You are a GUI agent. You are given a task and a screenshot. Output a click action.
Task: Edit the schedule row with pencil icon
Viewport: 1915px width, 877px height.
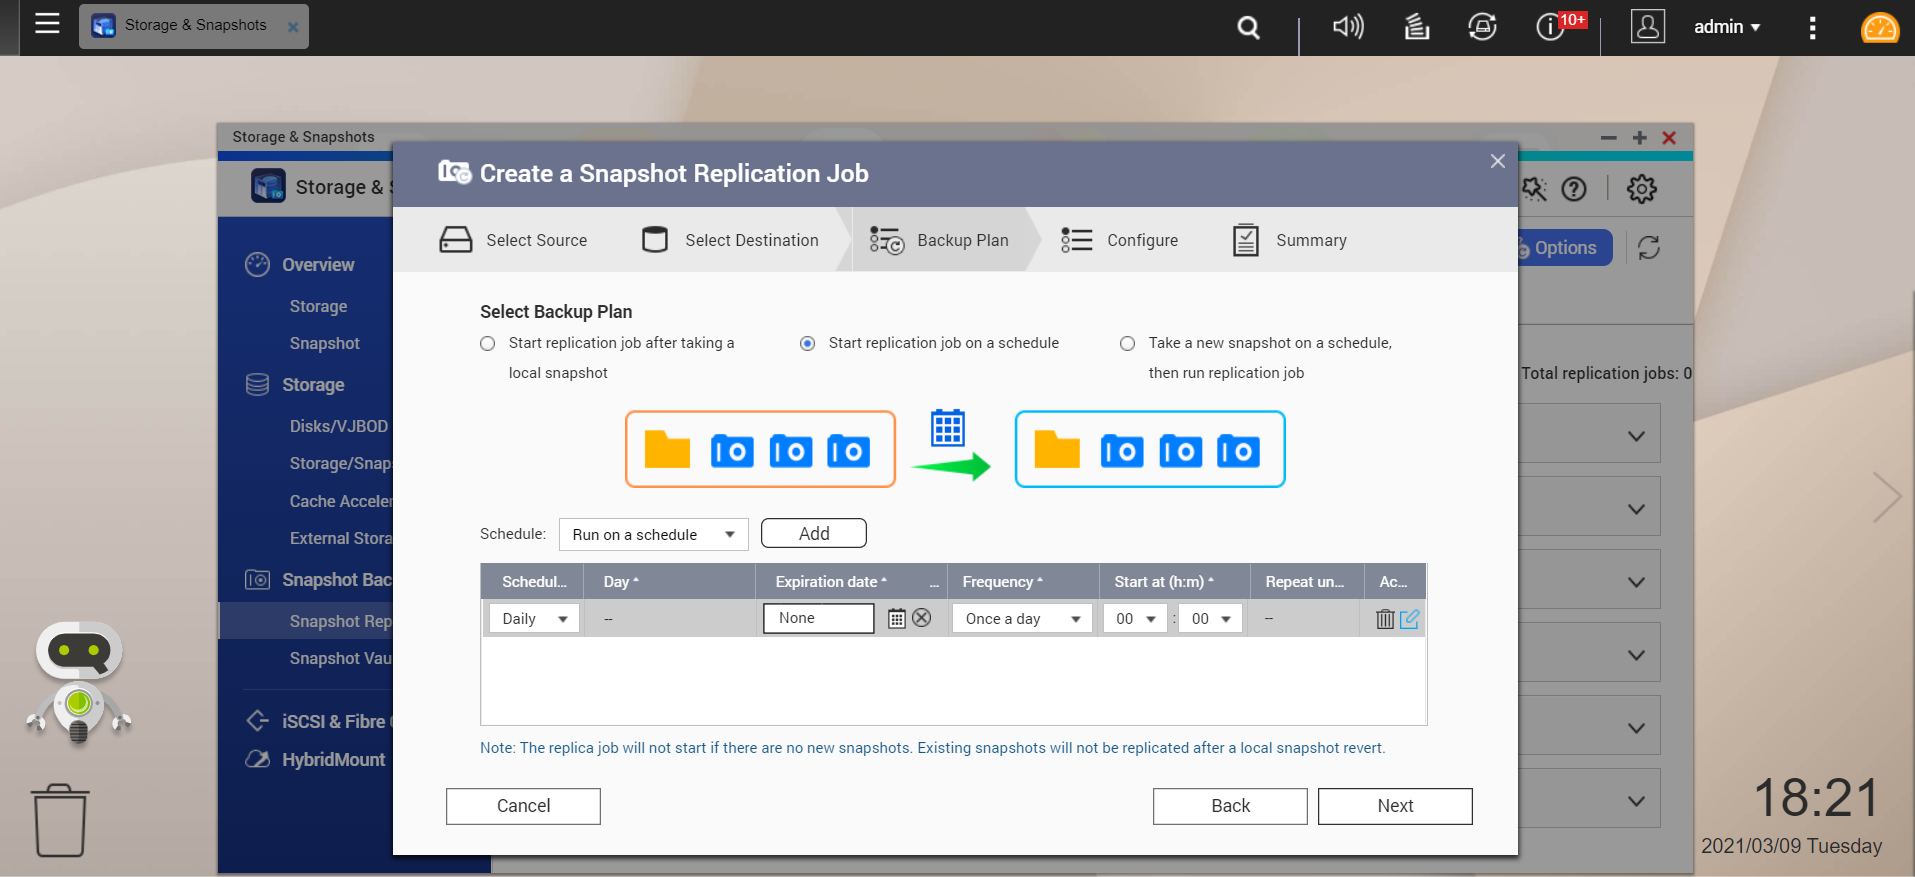(1409, 619)
